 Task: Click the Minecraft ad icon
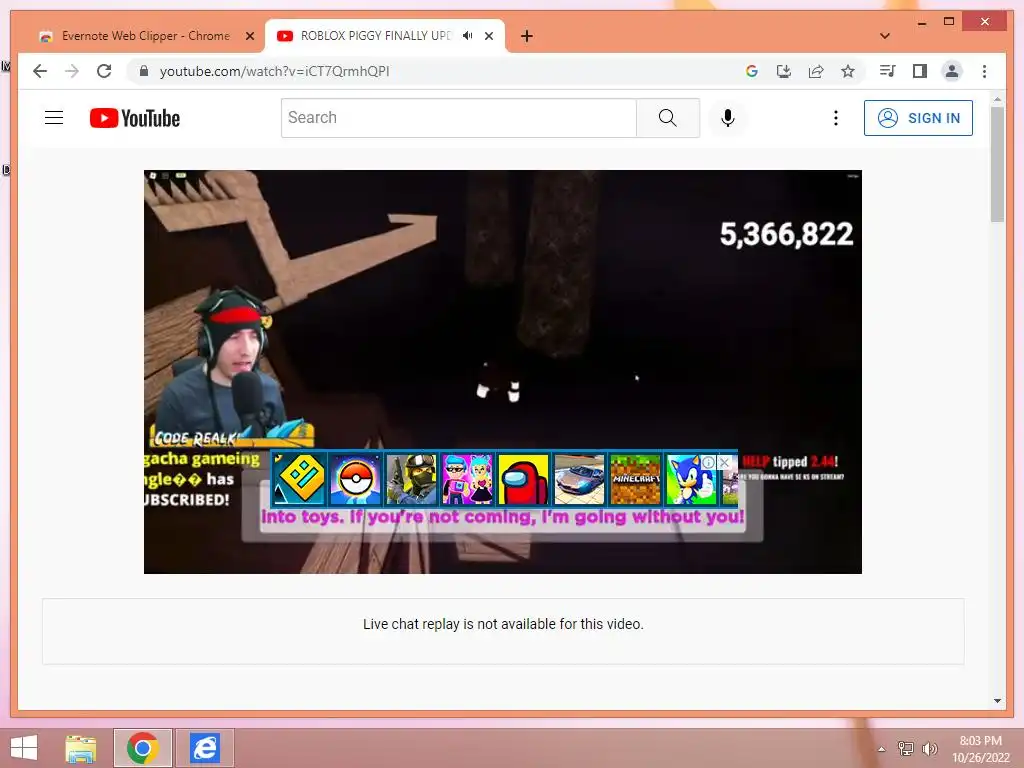click(x=635, y=479)
